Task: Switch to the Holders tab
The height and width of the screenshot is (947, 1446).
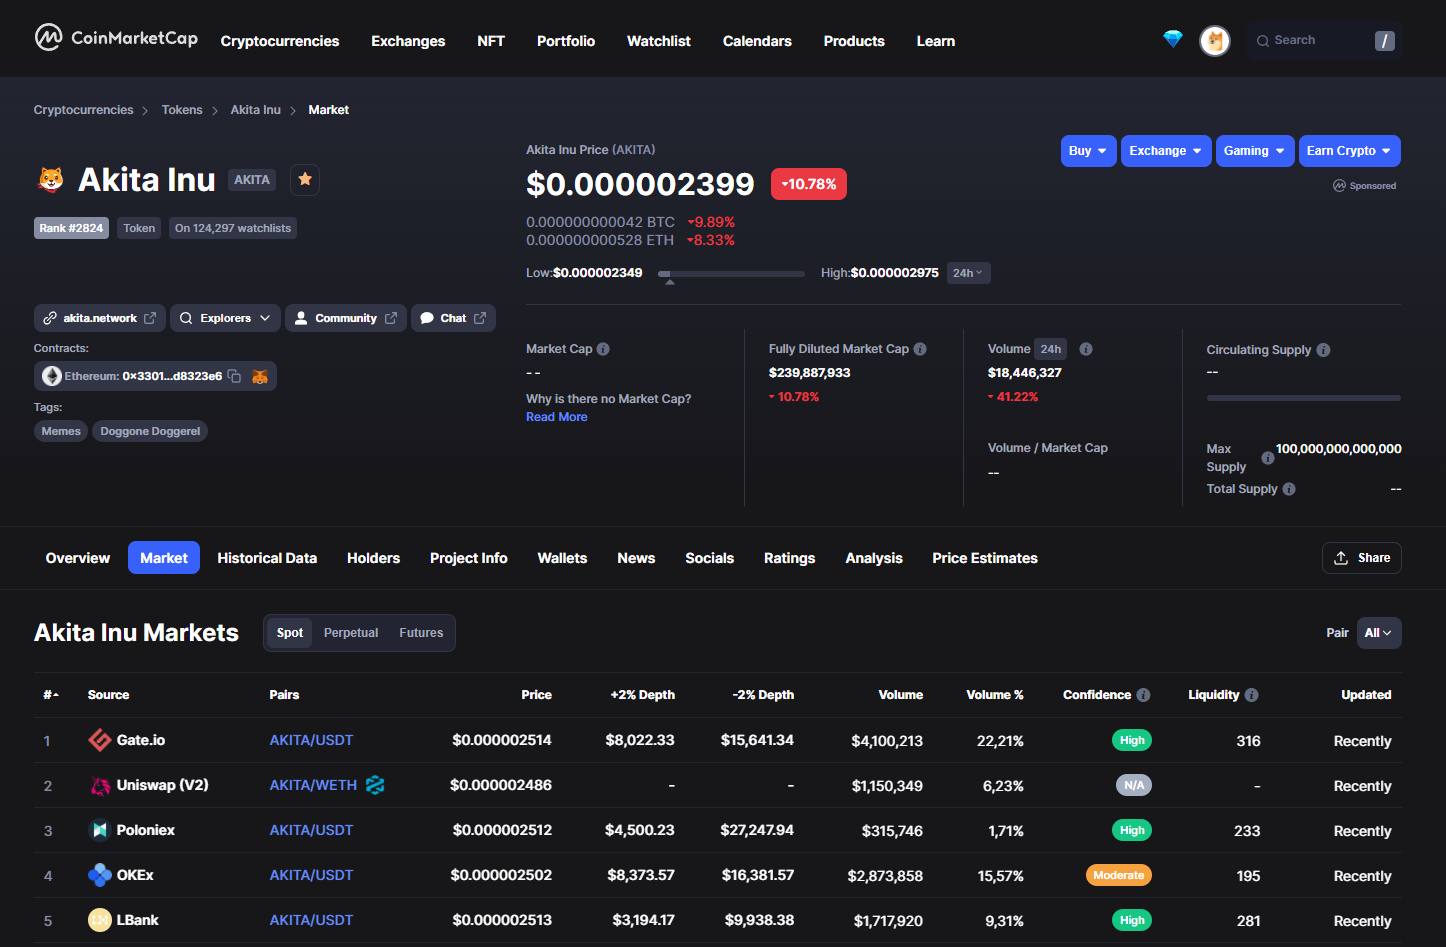Action: tap(373, 558)
